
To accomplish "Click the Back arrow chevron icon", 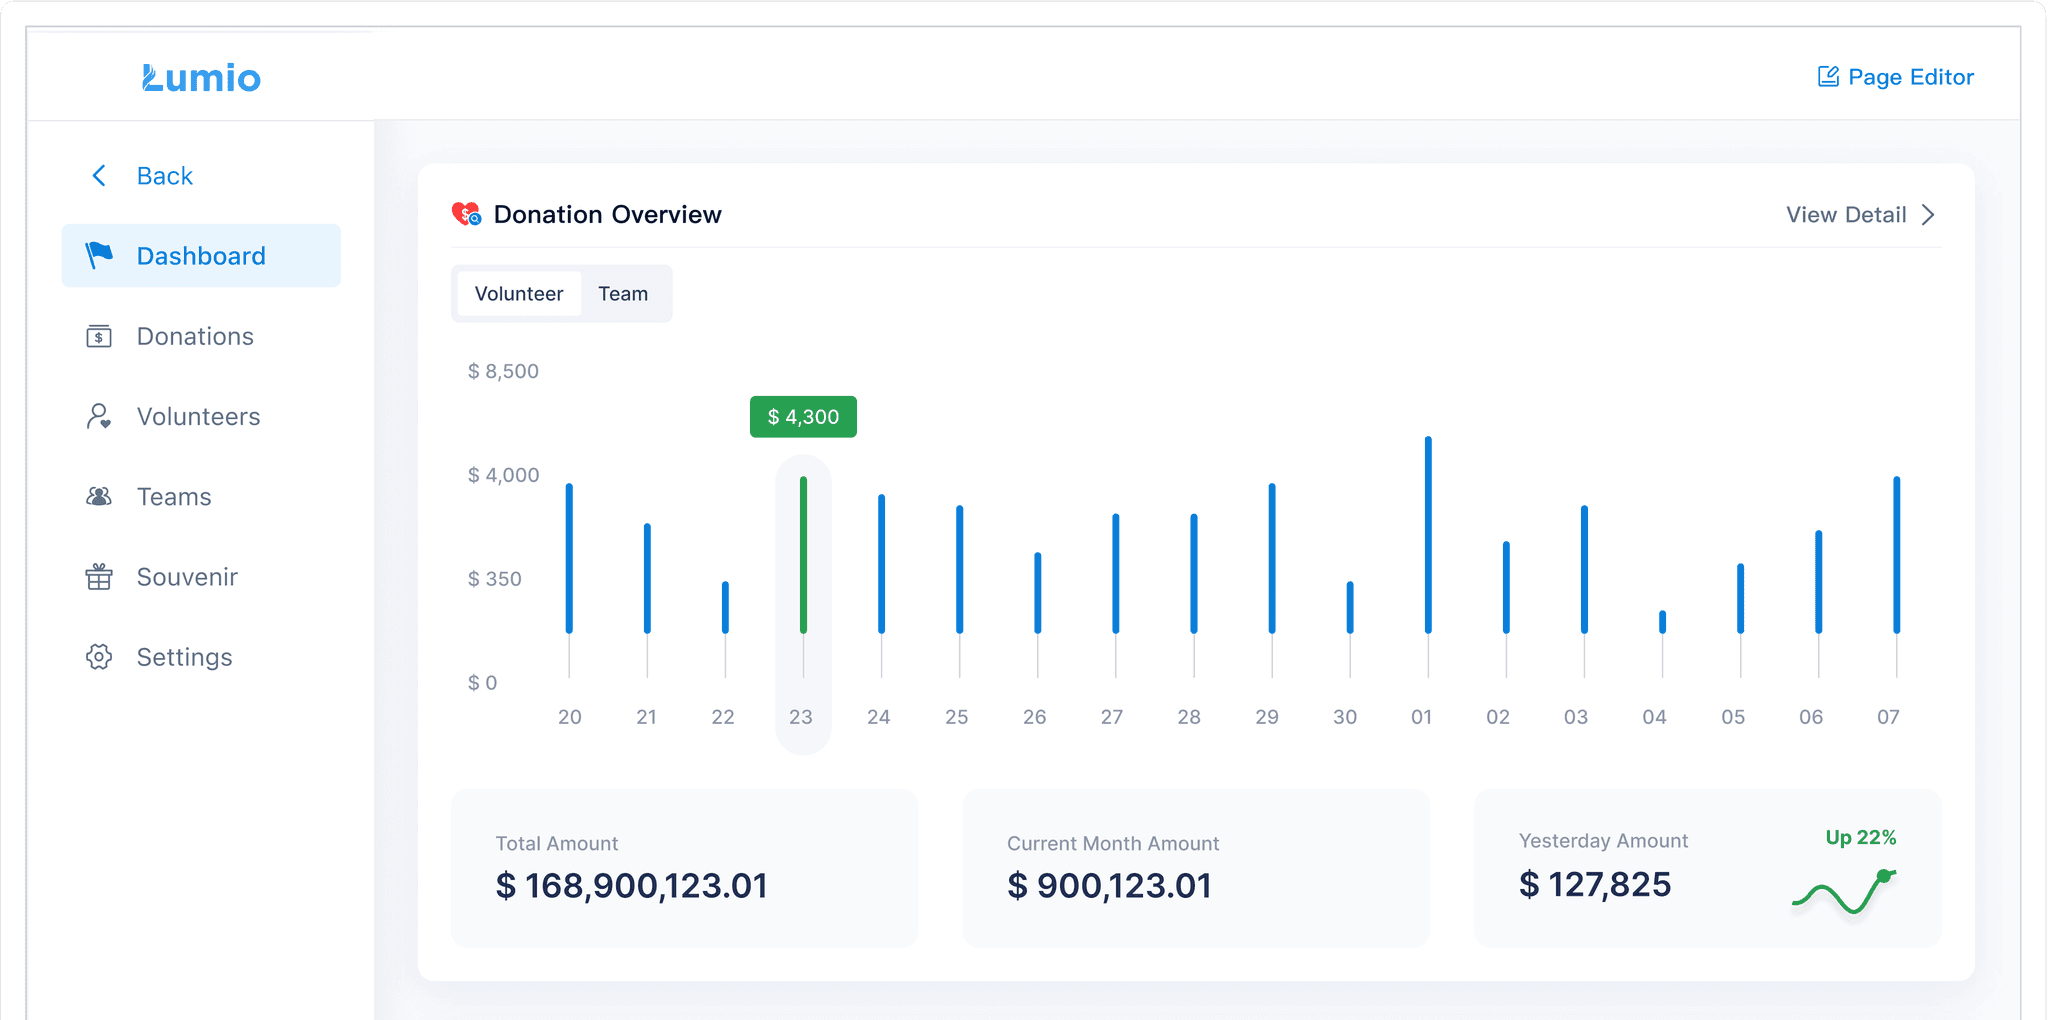I will (x=99, y=176).
